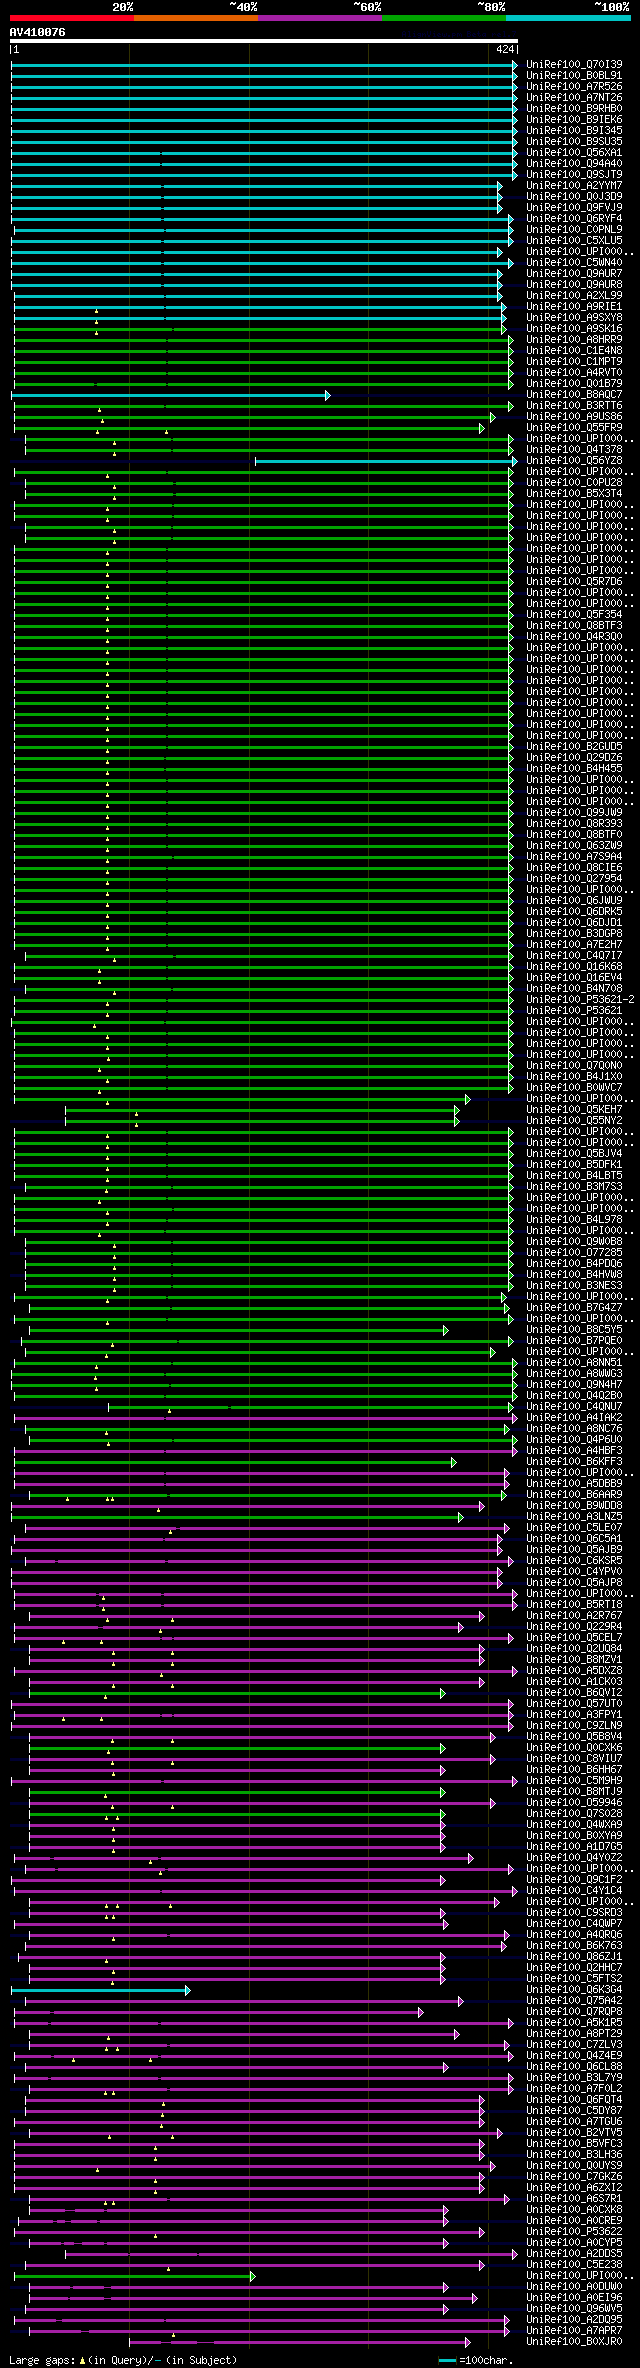Open hit UniRef100_A1D7G5
The width and height of the screenshot is (640, 2368).
[x=574, y=1846]
